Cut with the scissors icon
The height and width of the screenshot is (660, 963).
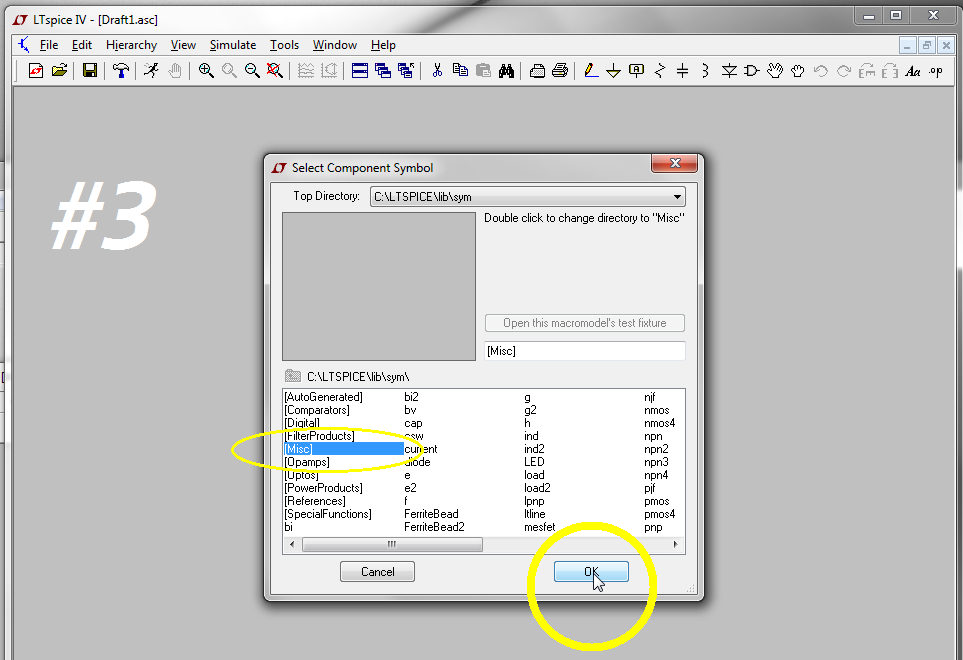437,71
